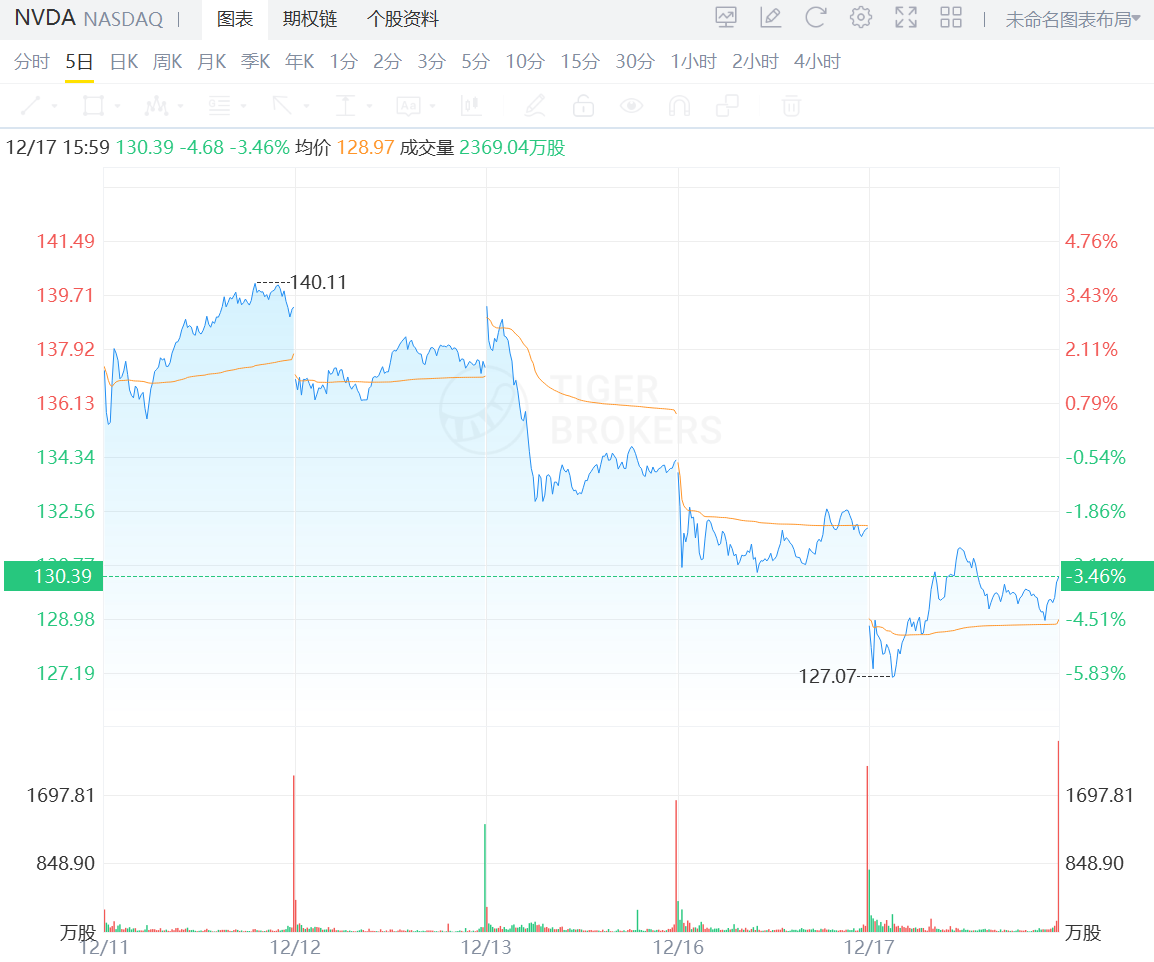Select the 分时 timeframe

32,61
